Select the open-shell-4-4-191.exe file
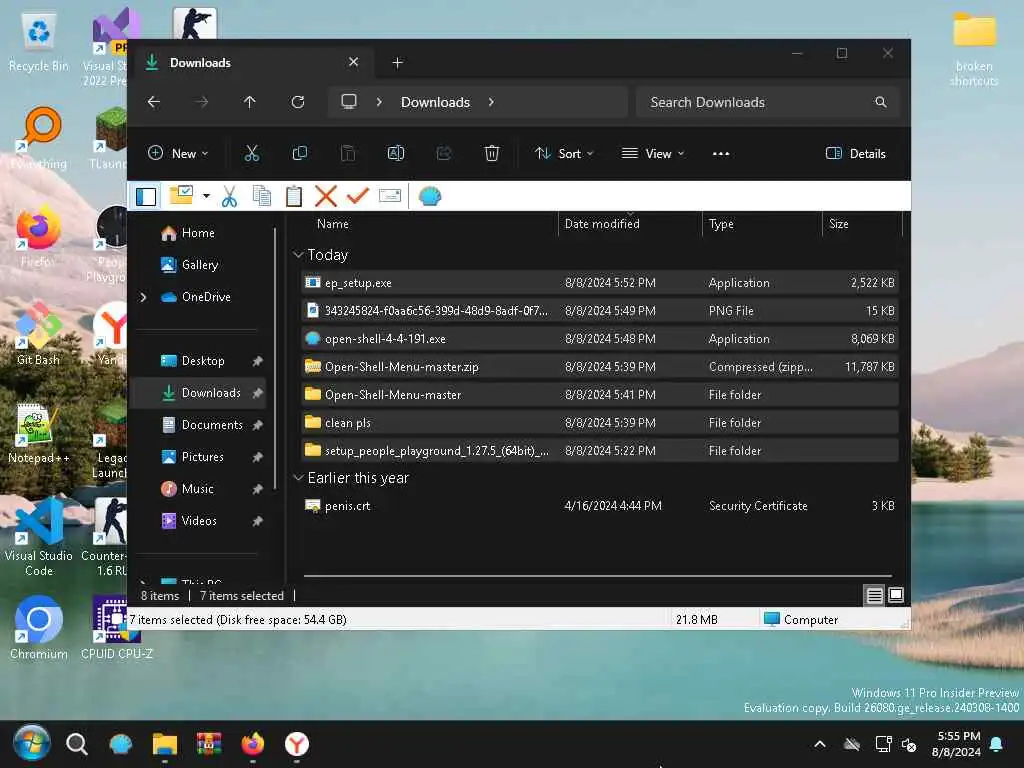This screenshot has height=768, width=1024. 600,339
